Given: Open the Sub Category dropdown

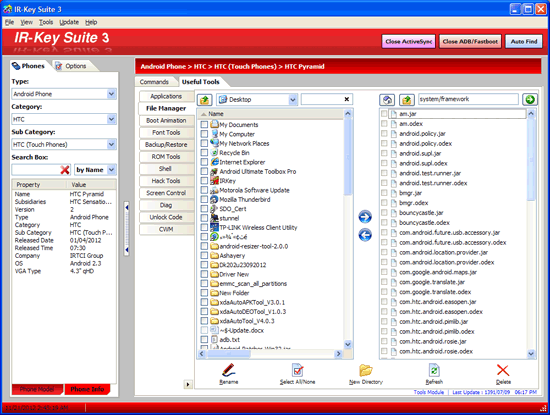Looking at the screenshot, I should 111,144.
